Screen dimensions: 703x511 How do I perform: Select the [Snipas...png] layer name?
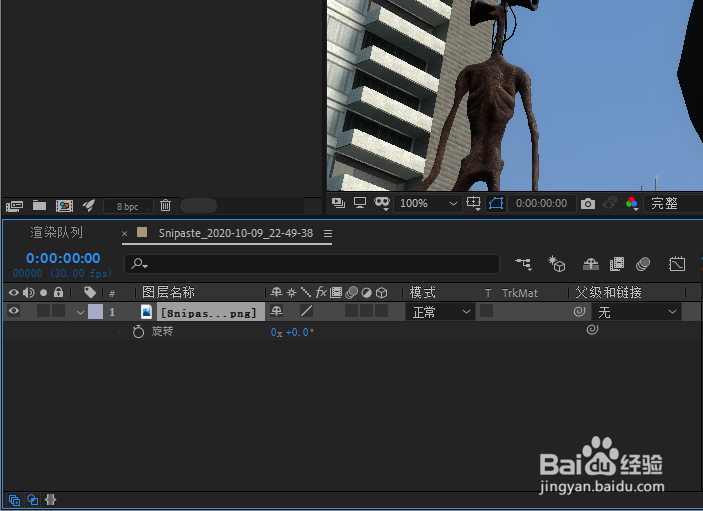pyautogui.click(x=209, y=313)
